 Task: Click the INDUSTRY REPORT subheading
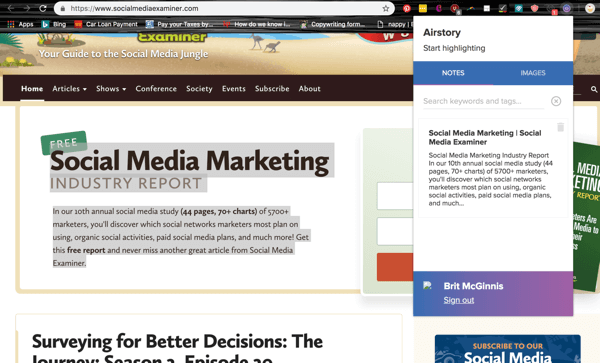click(x=126, y=183)
